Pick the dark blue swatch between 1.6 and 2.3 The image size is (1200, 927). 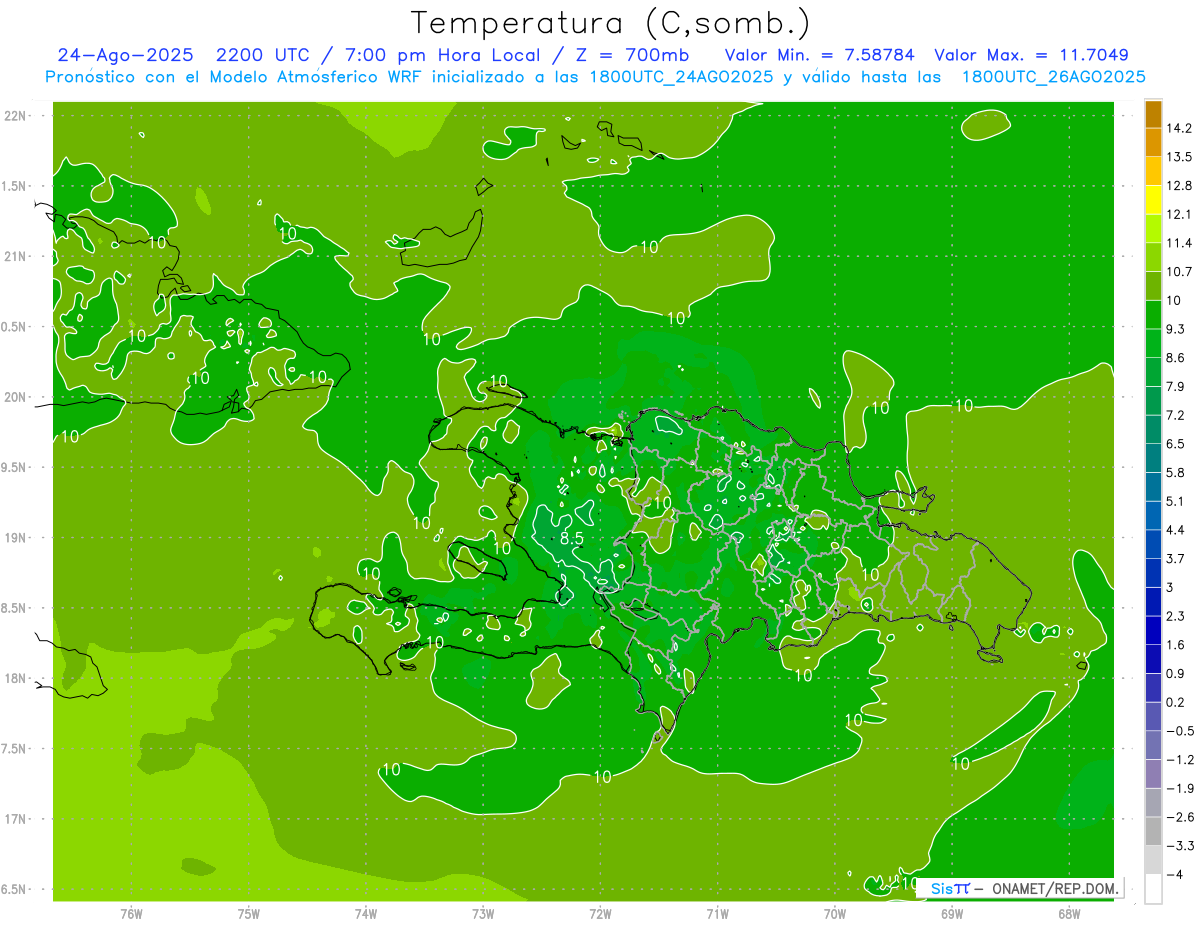pos(1153,631)
